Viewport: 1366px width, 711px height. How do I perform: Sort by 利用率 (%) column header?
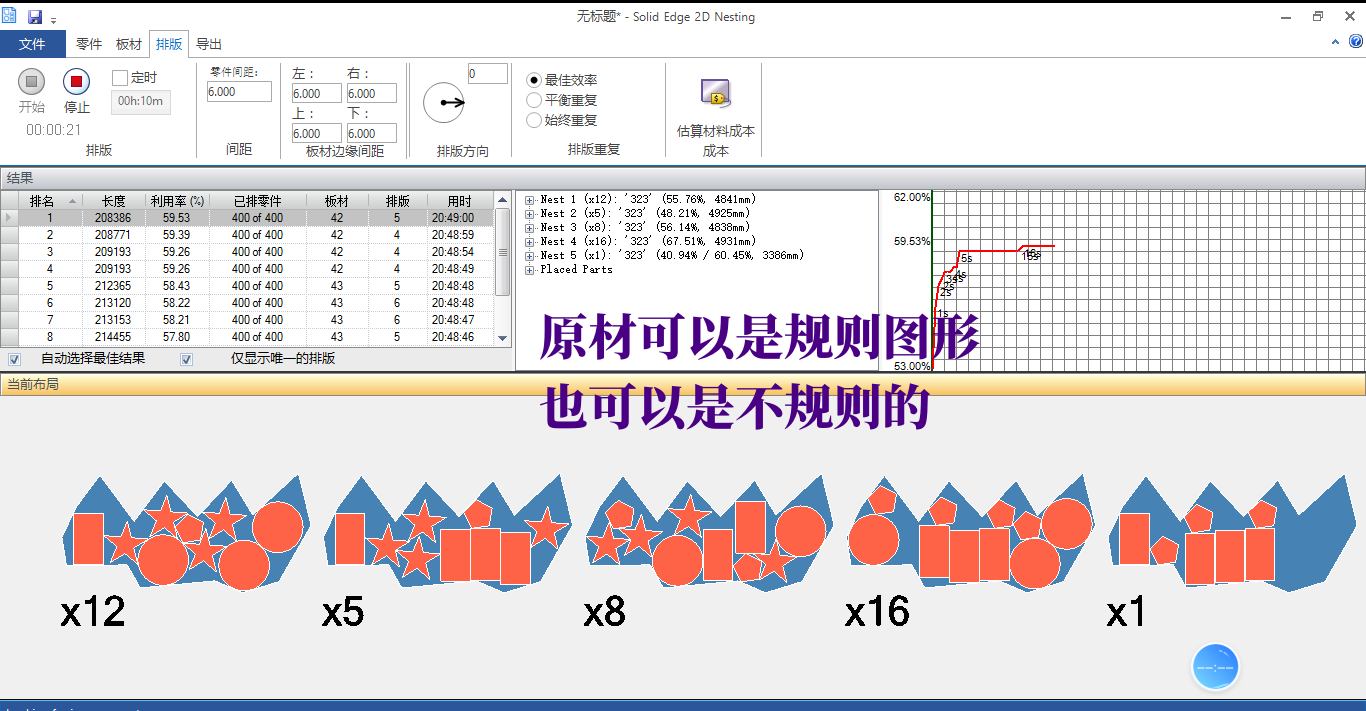point(177,201)
